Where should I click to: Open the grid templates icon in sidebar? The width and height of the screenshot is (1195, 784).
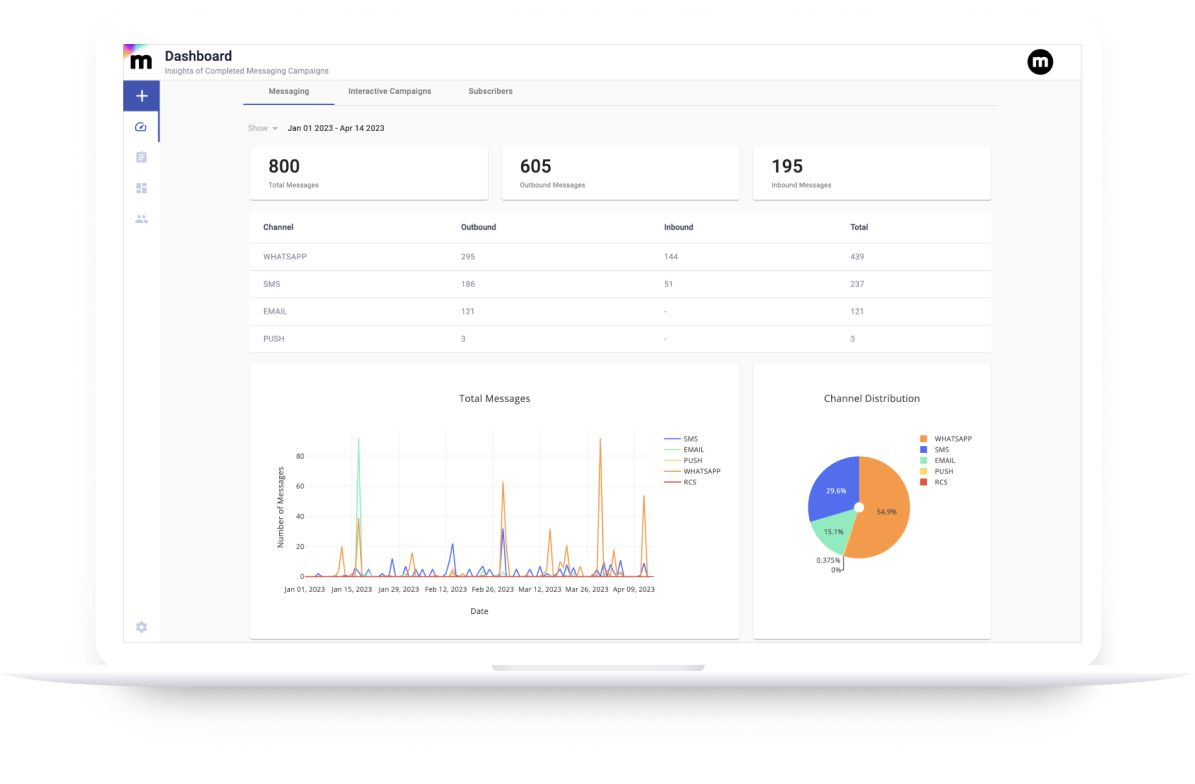[x=141, y=188]
